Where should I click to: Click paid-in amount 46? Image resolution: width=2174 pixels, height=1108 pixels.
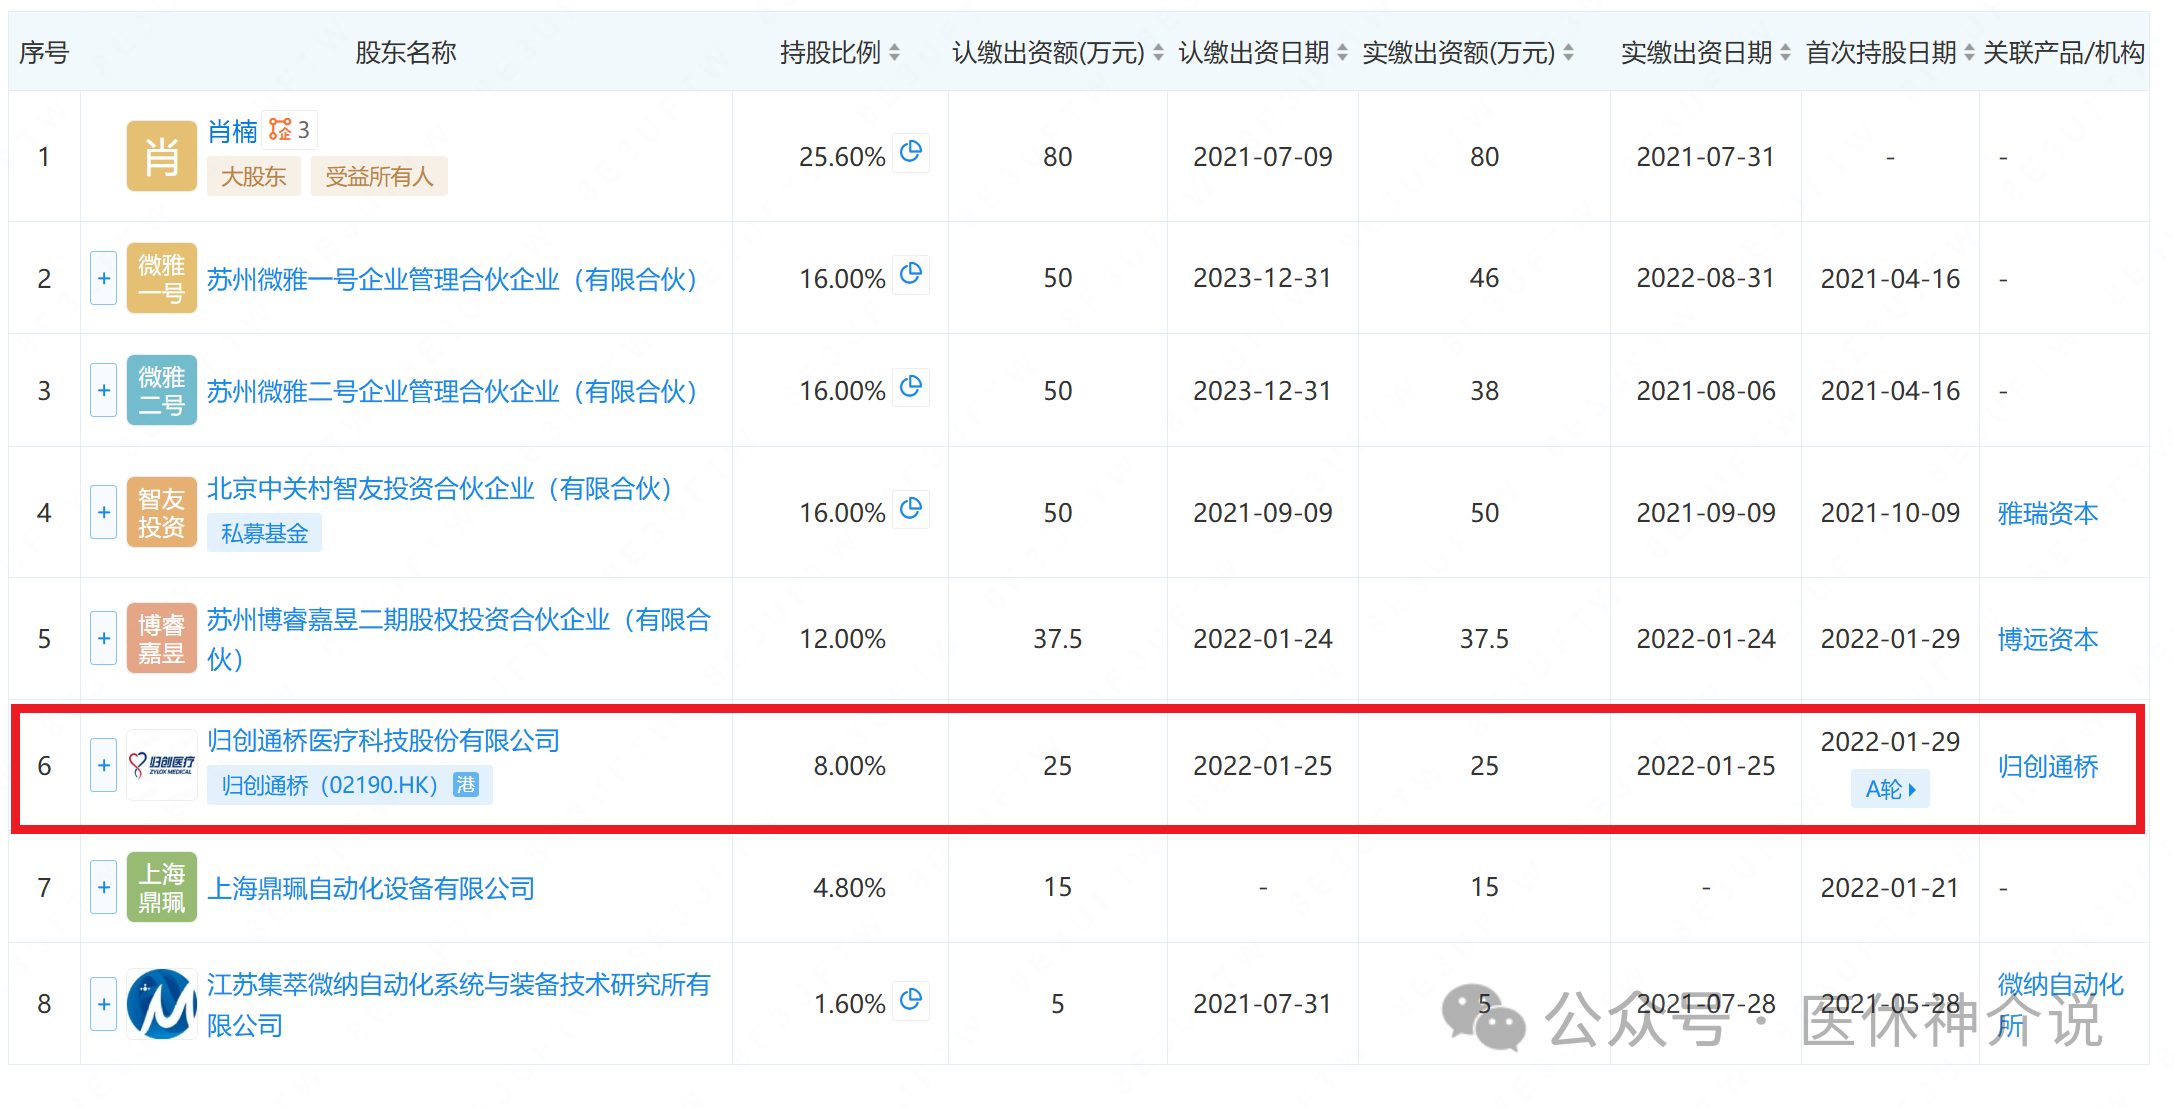point(1484,278)
